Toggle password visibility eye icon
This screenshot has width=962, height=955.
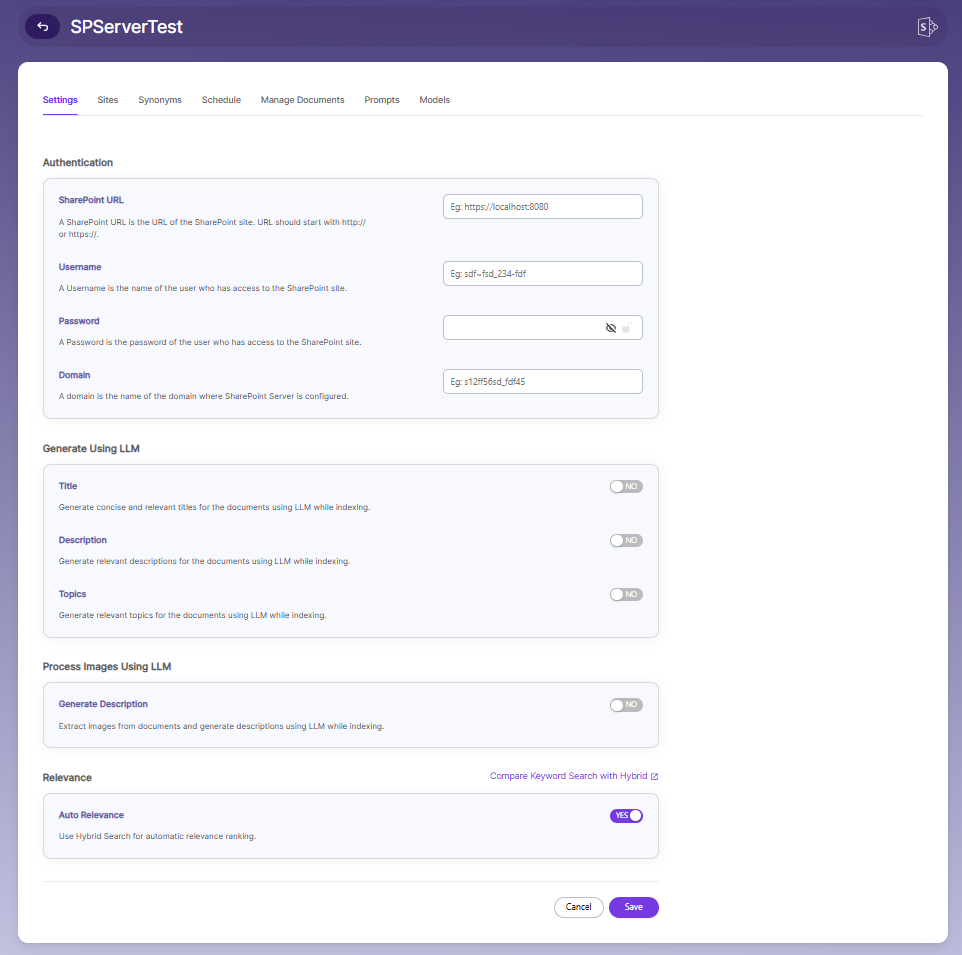[610, 328]
